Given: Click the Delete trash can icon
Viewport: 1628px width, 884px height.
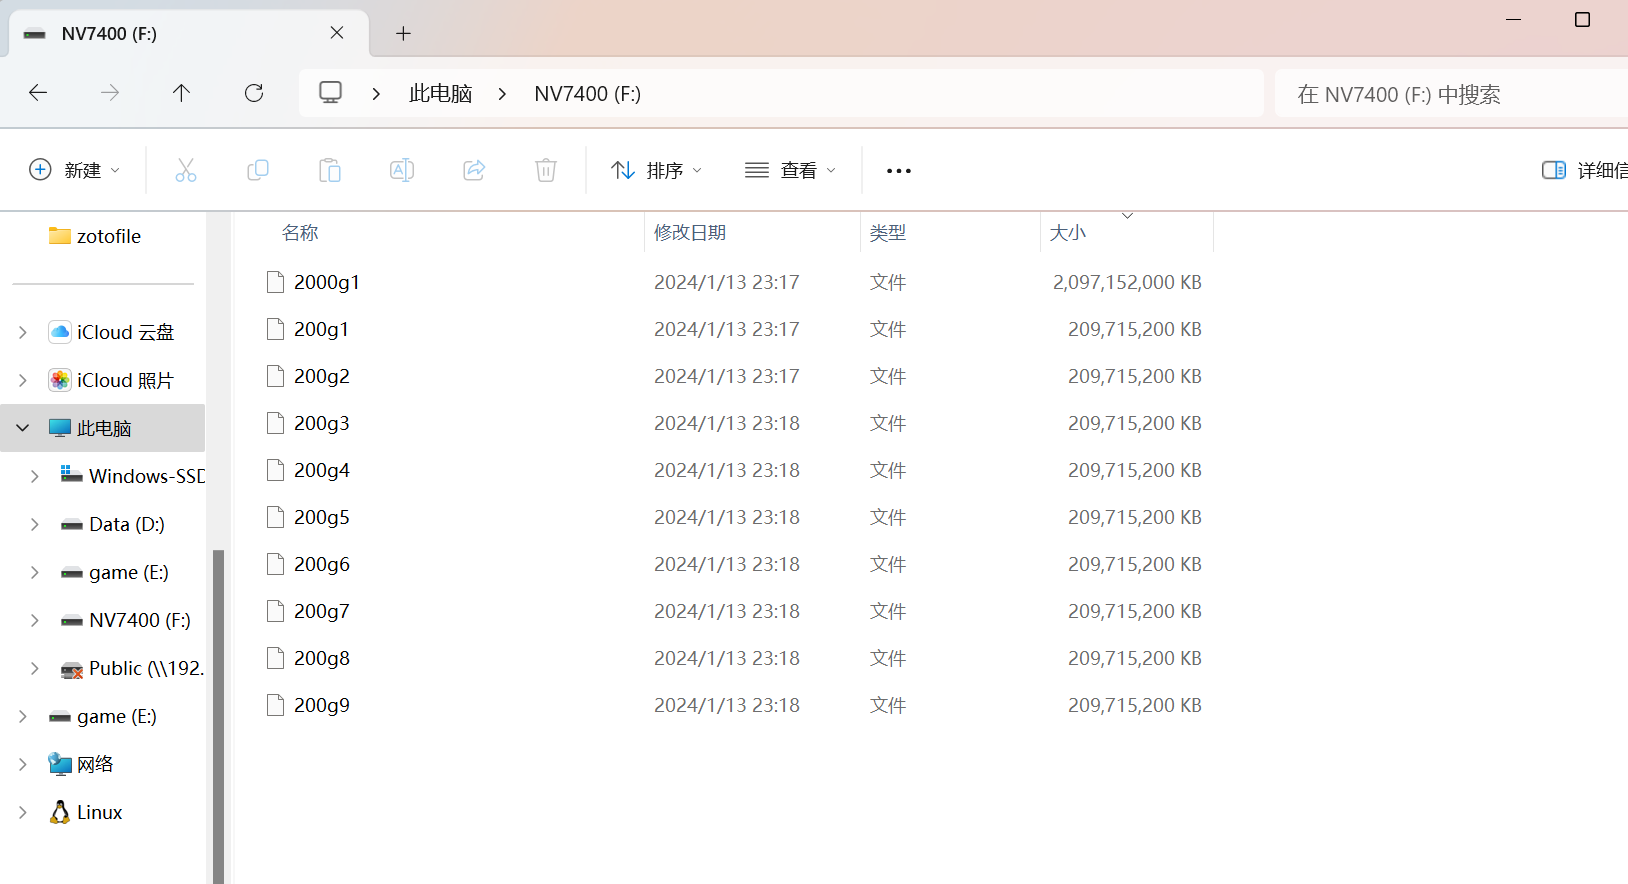Looking at the screenshot, I should [546, 170].
